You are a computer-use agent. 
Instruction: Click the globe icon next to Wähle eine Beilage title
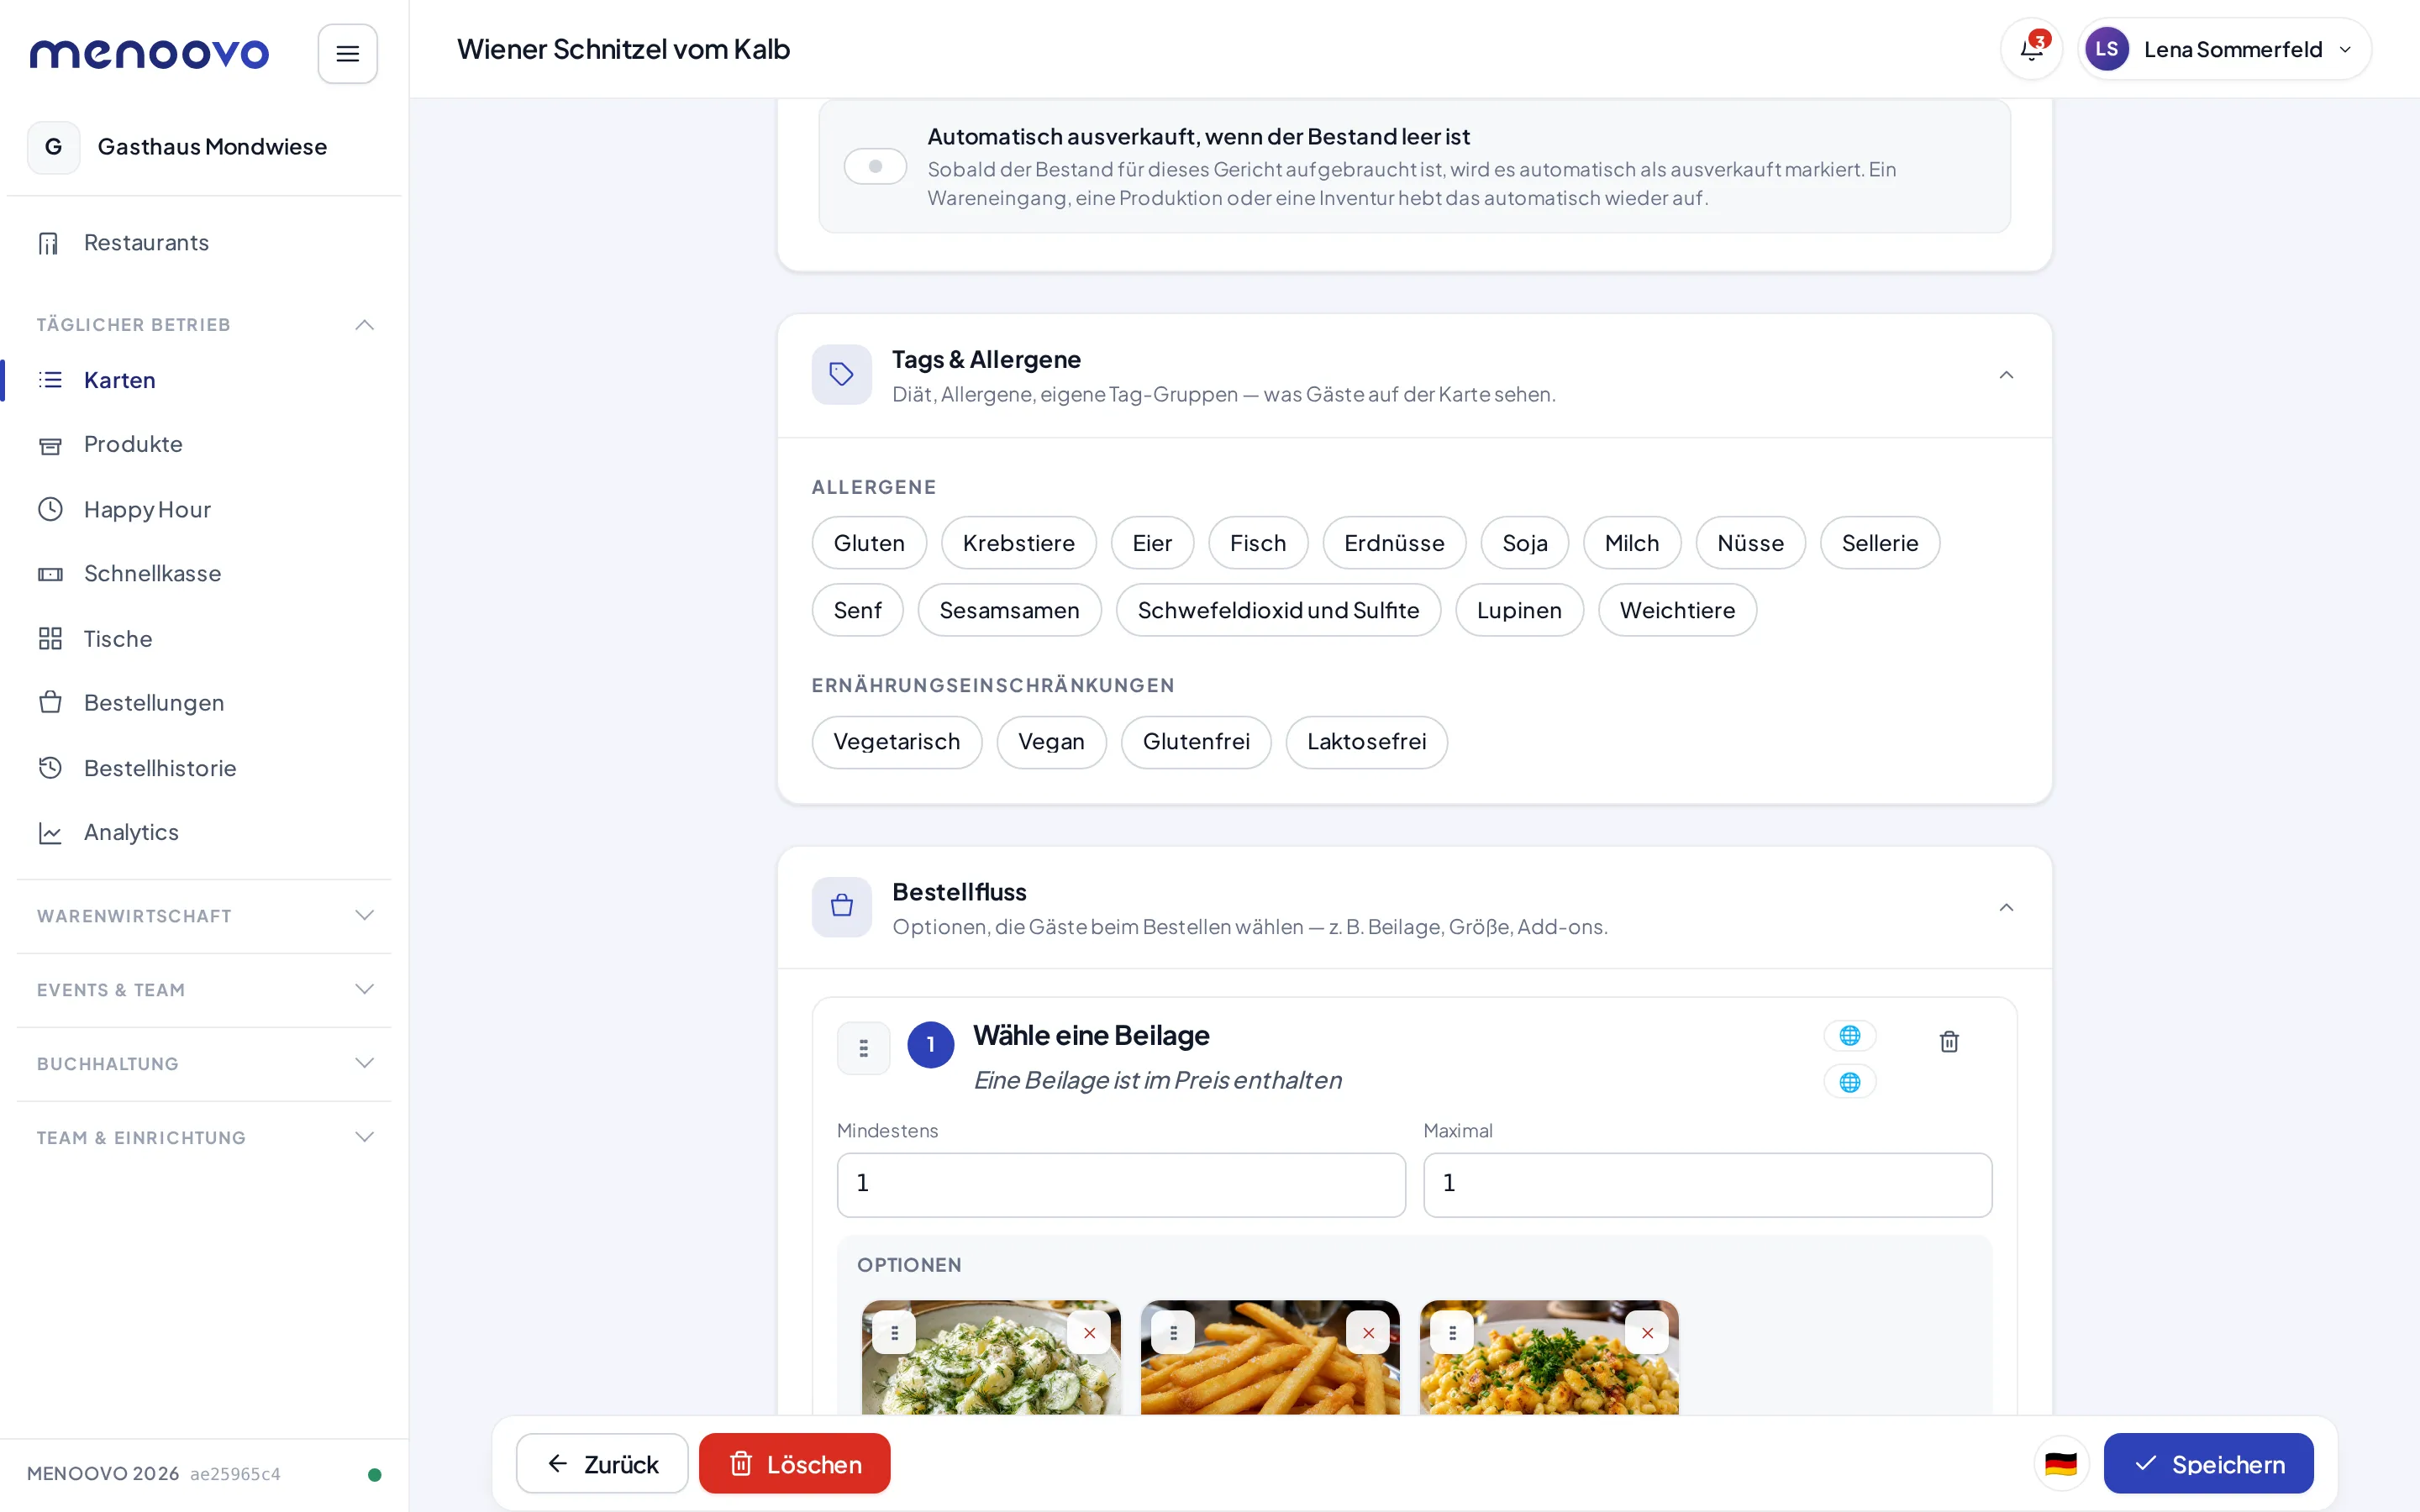click(x=1849, y=1035)
